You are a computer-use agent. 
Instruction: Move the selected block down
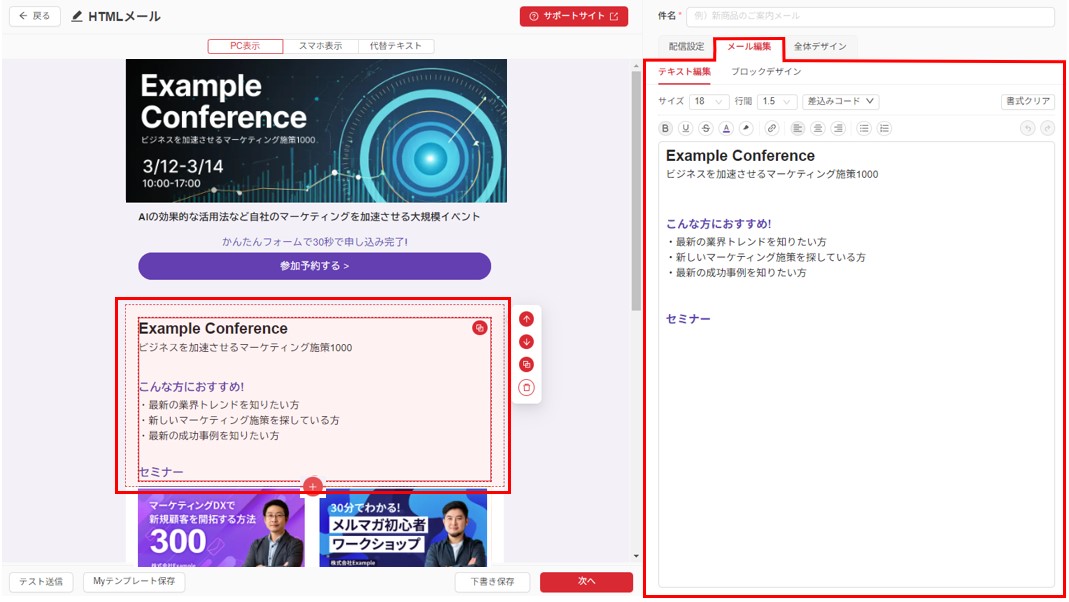tap(526, 342)
